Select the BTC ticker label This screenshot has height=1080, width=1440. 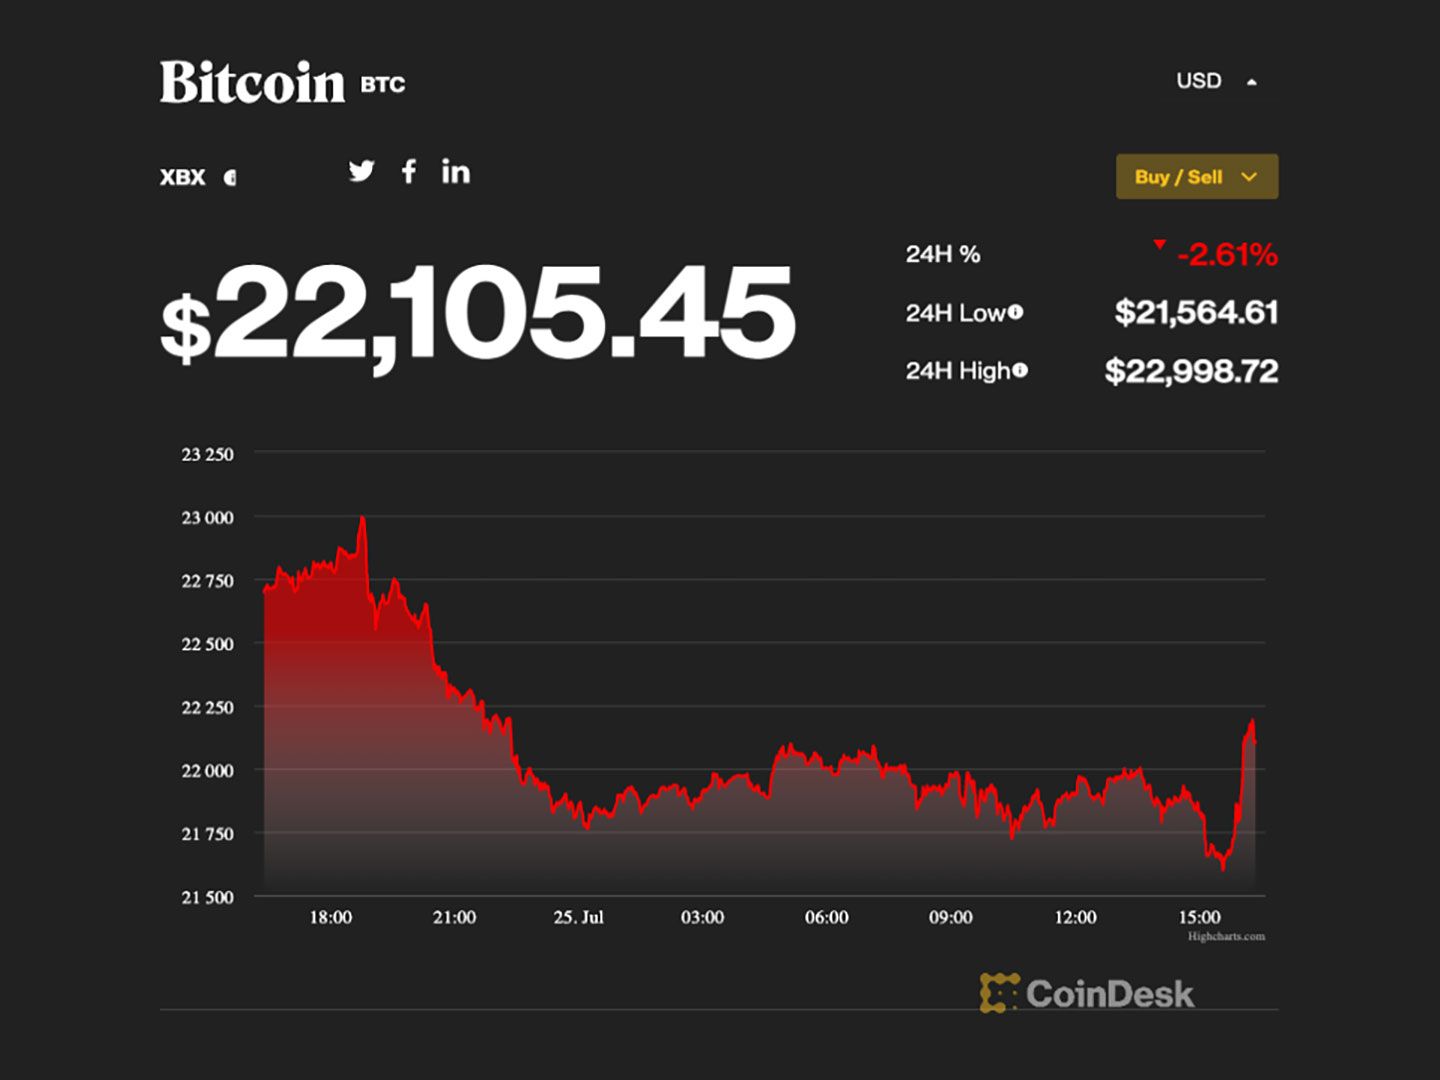point(384,85)
